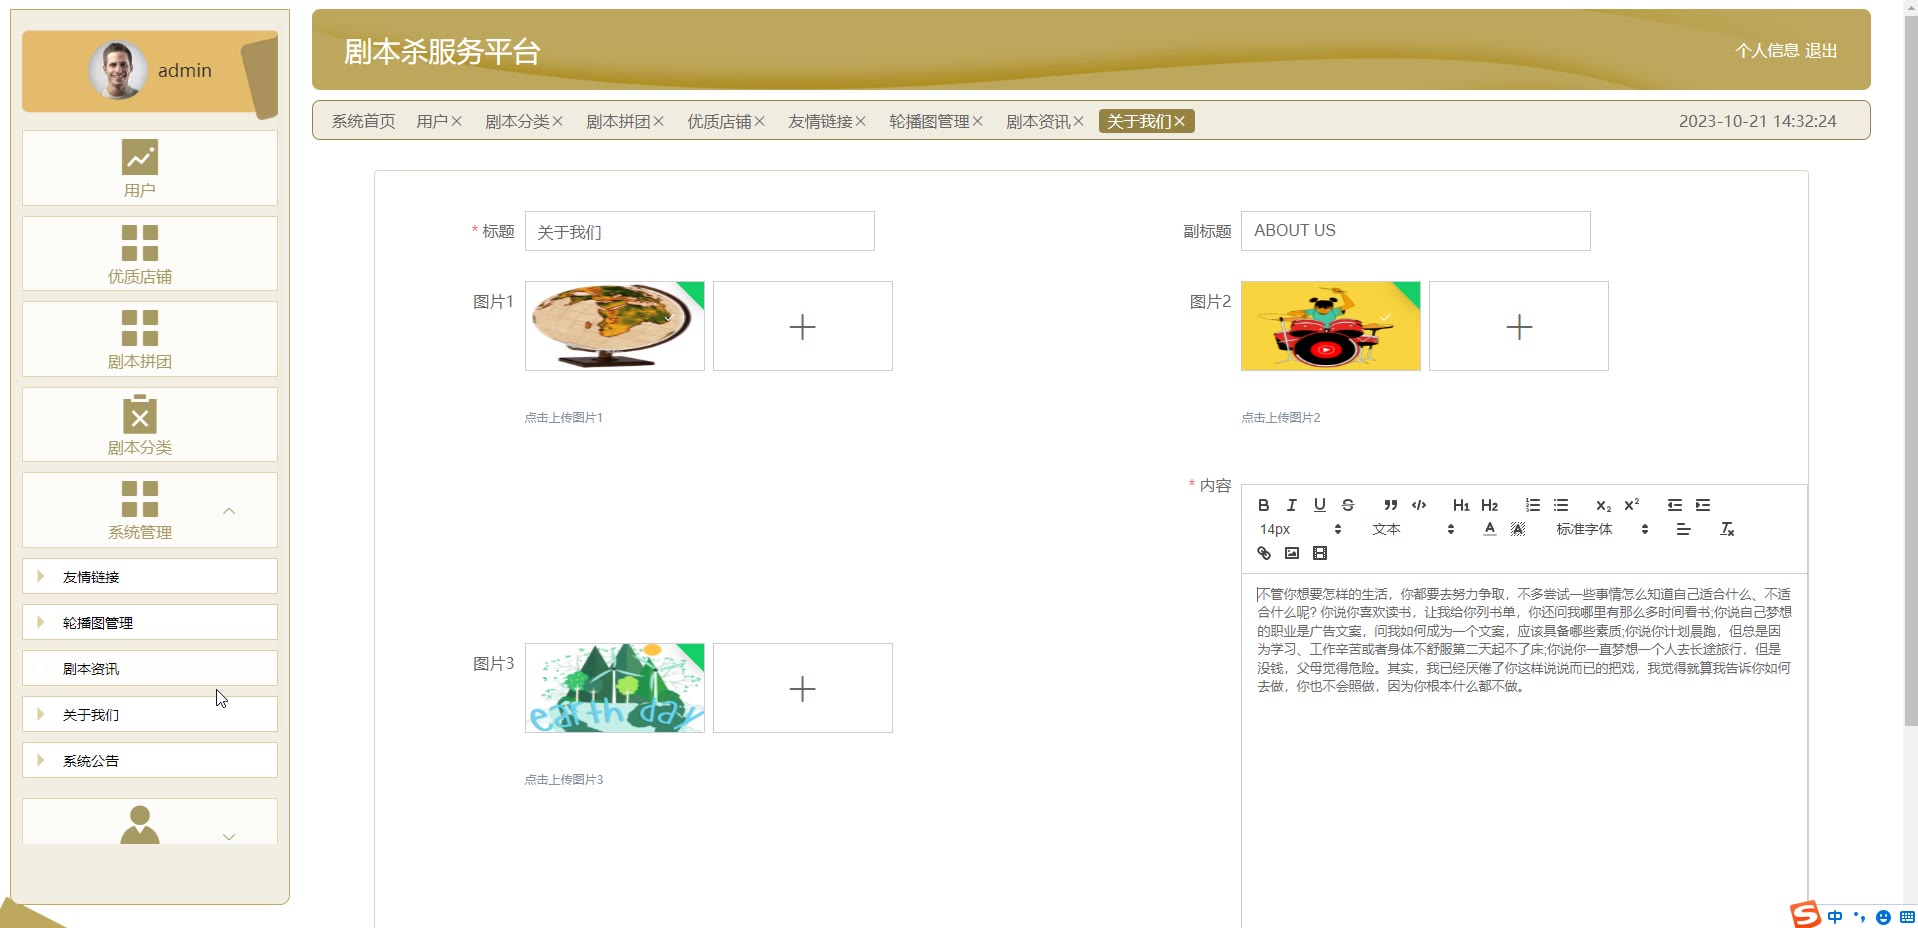Expand the 友情链接 submenu item

point(150,576)
